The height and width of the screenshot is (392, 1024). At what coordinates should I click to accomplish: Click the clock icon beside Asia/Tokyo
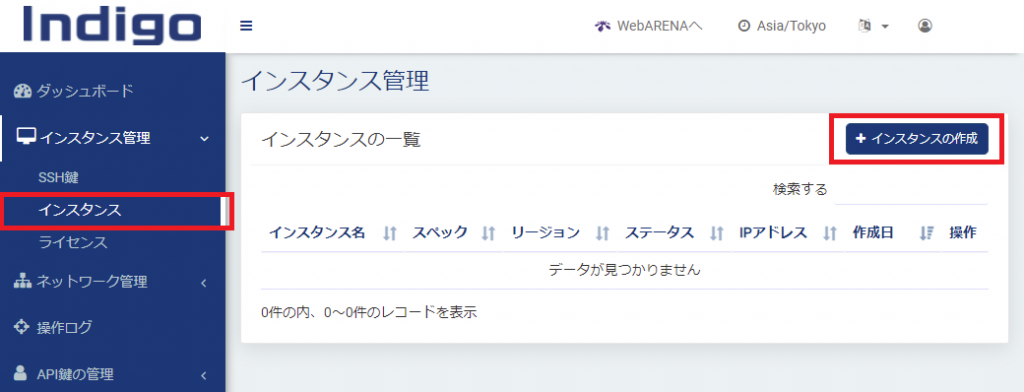[743, 26]
